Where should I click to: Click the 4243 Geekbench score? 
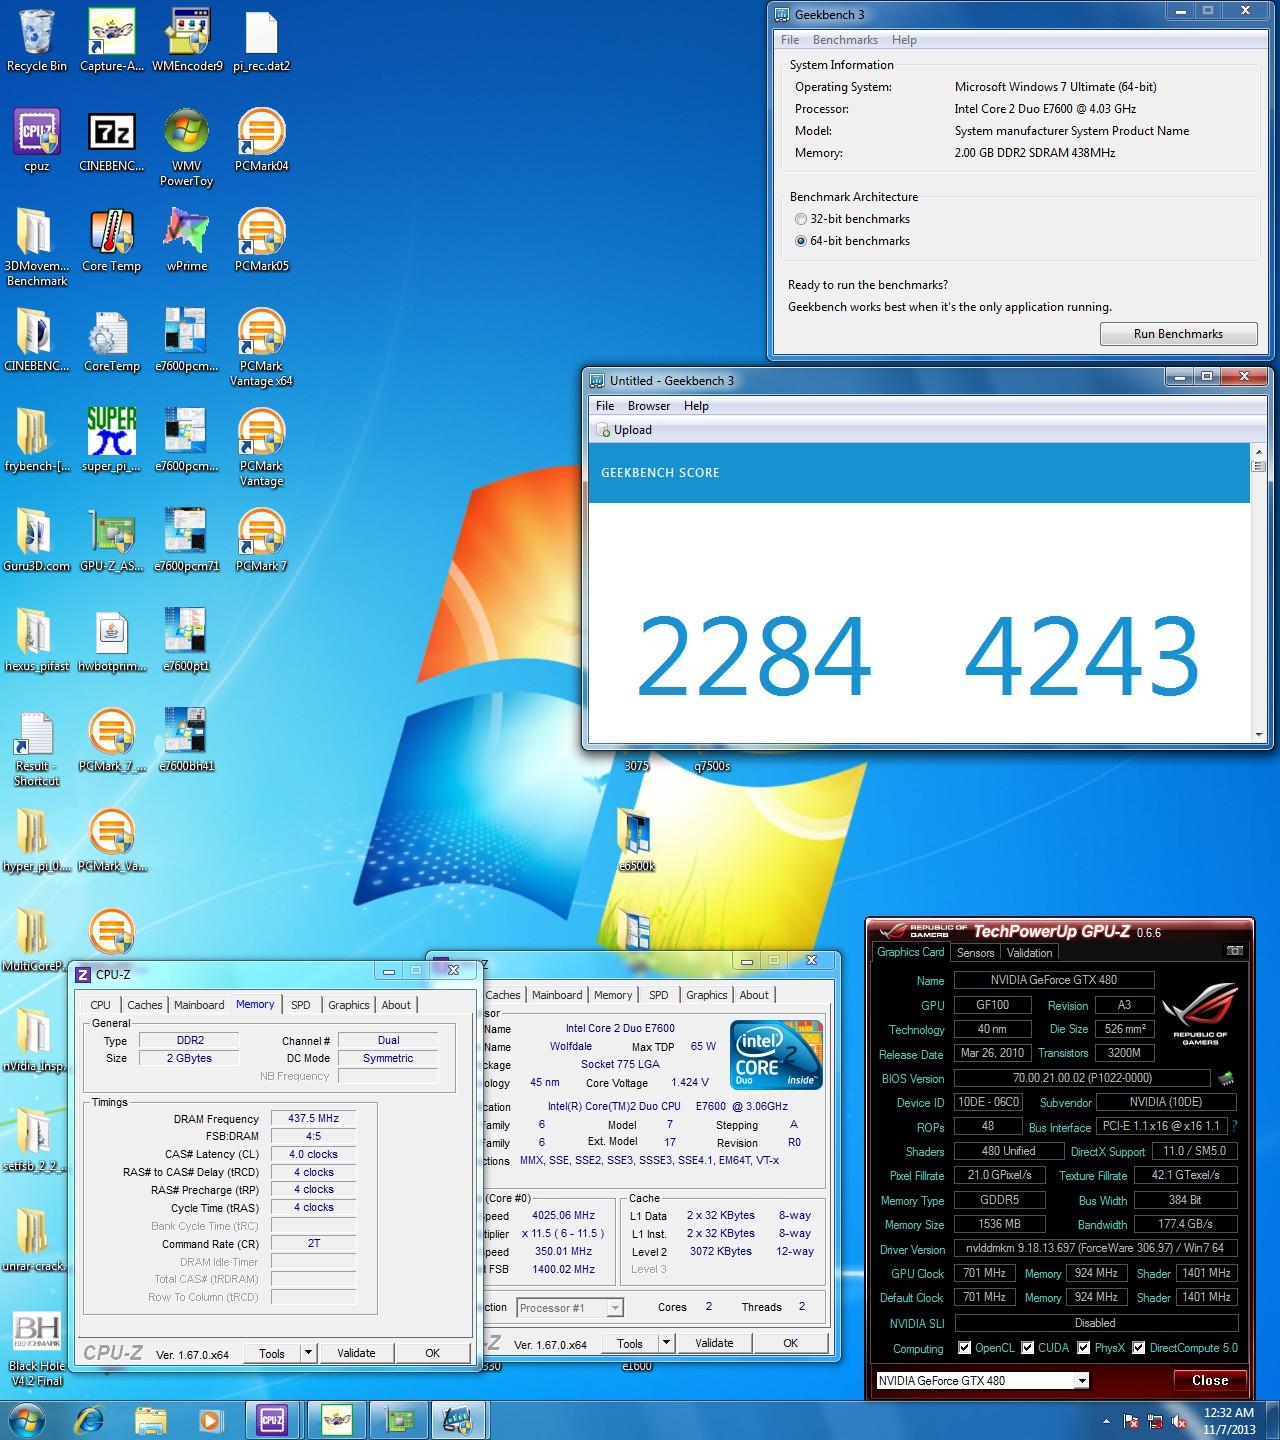point(1082,655)
